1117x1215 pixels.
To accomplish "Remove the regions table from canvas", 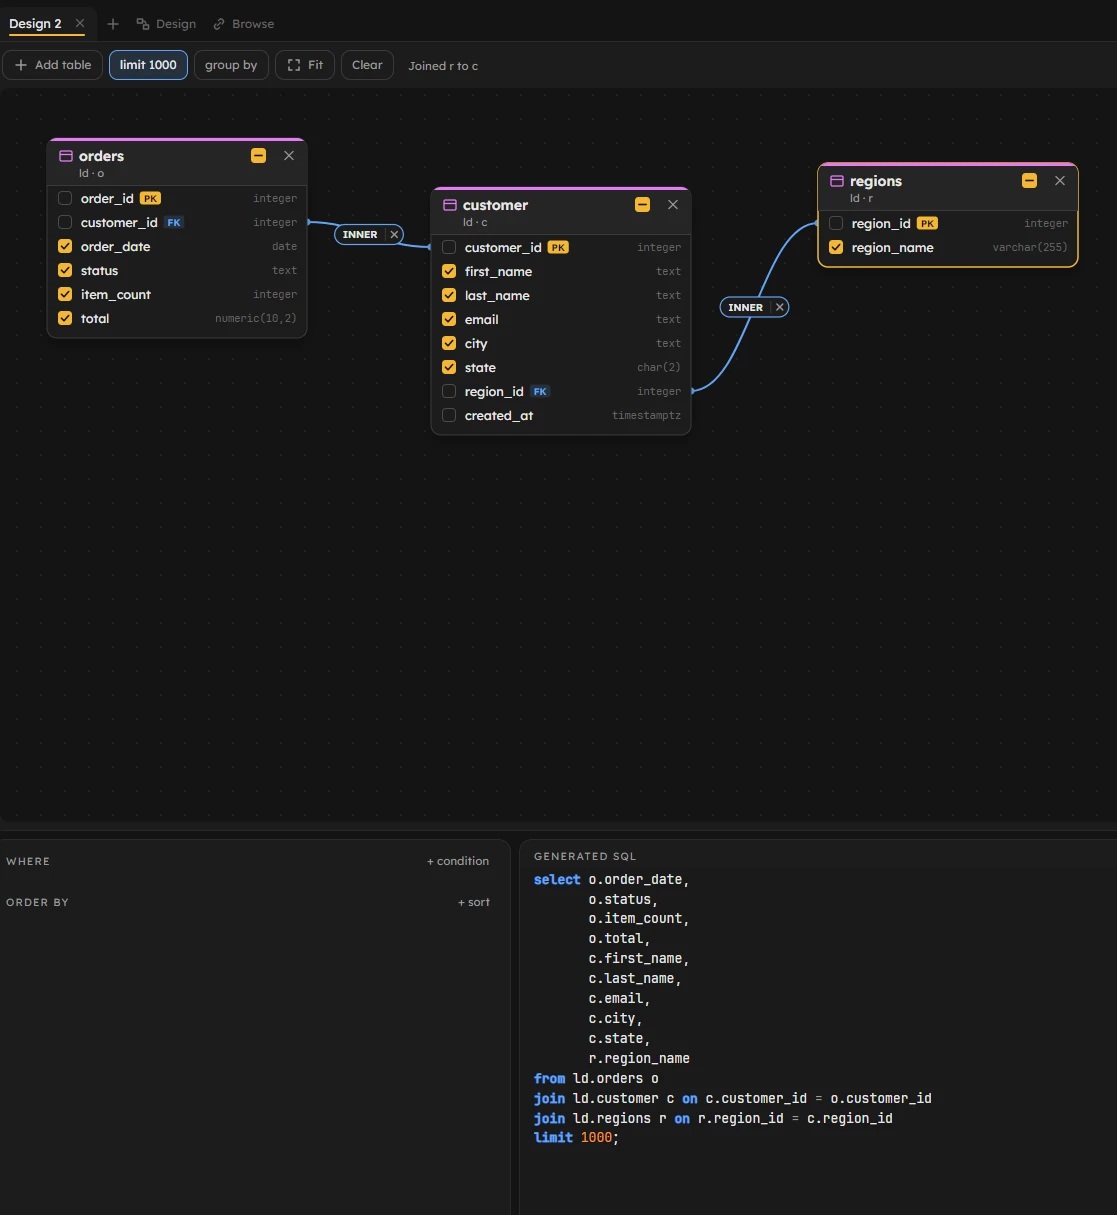I will [1060, 181].
